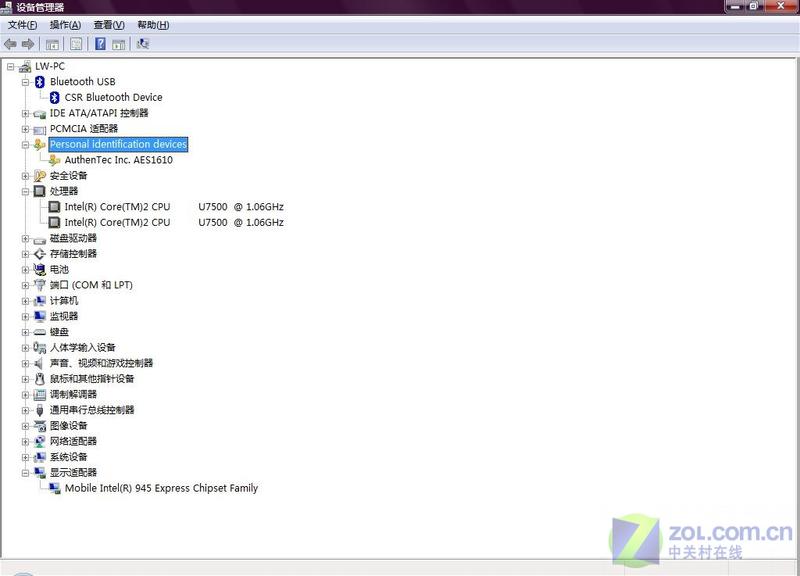800x576 pixels.
Task: Select the 监视器 label
Action: (64, 316)
